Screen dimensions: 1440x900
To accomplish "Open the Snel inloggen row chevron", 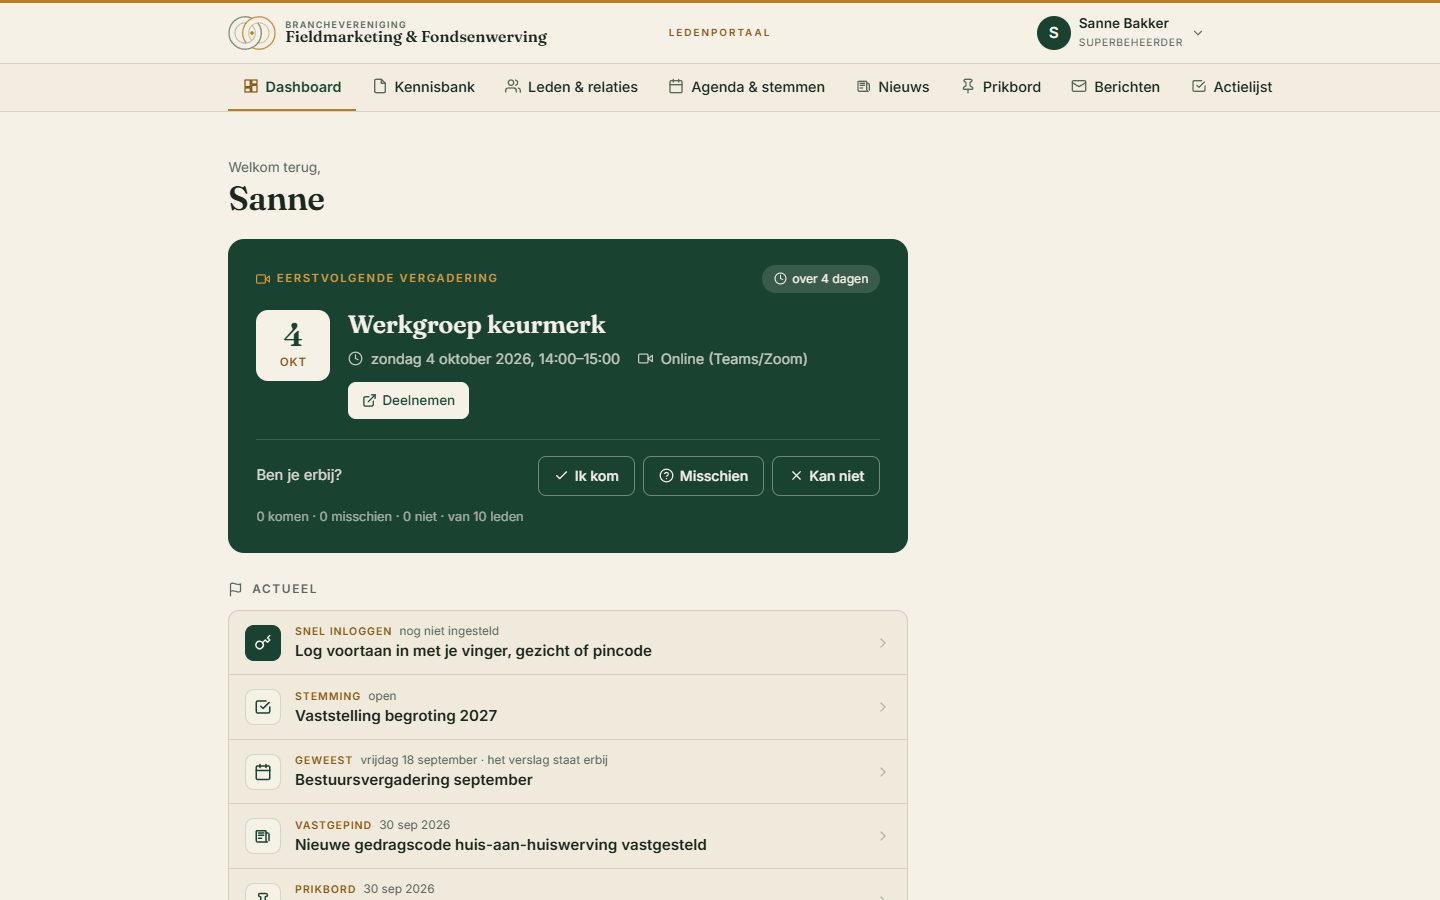I will (882, 643).
